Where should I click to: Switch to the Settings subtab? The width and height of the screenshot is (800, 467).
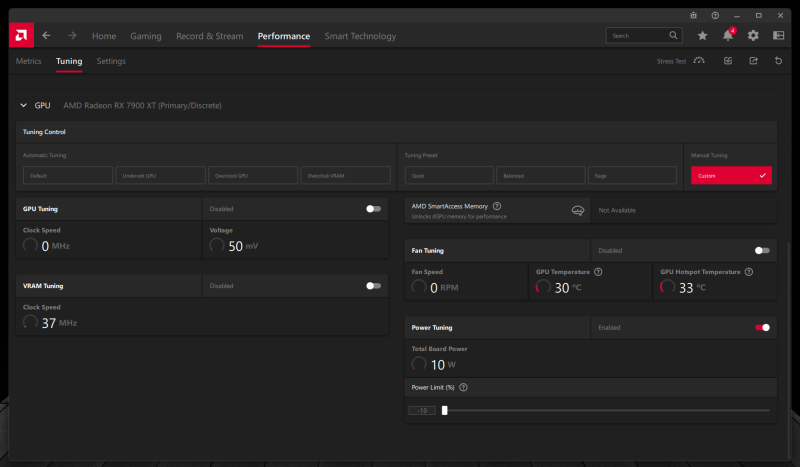coord(111,61)
